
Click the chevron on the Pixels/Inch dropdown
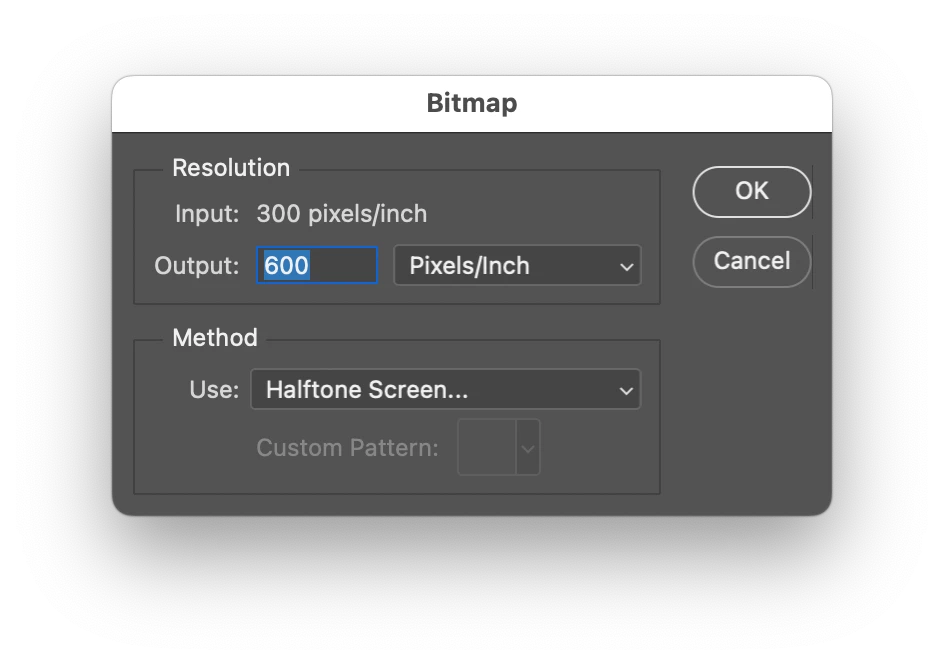click(627, 266)
